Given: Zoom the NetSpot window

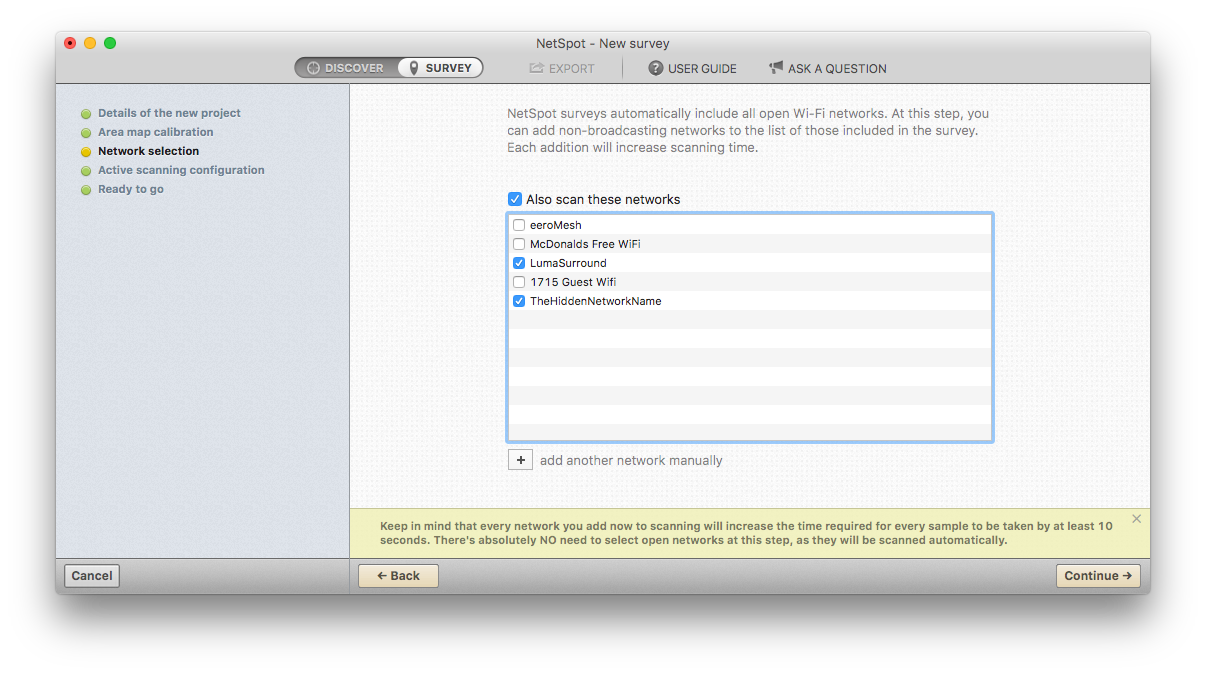Looking at the screenshot, I should coord(110,43).
